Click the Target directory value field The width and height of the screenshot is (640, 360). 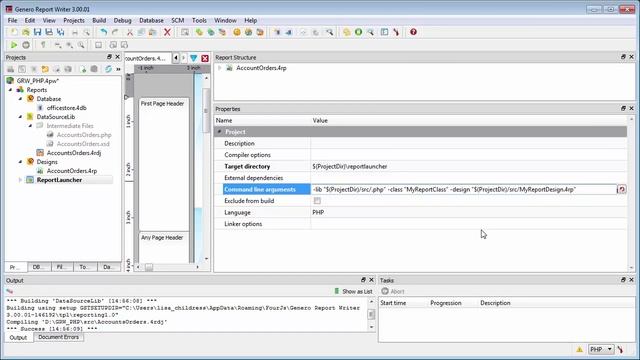coord(469,167)
